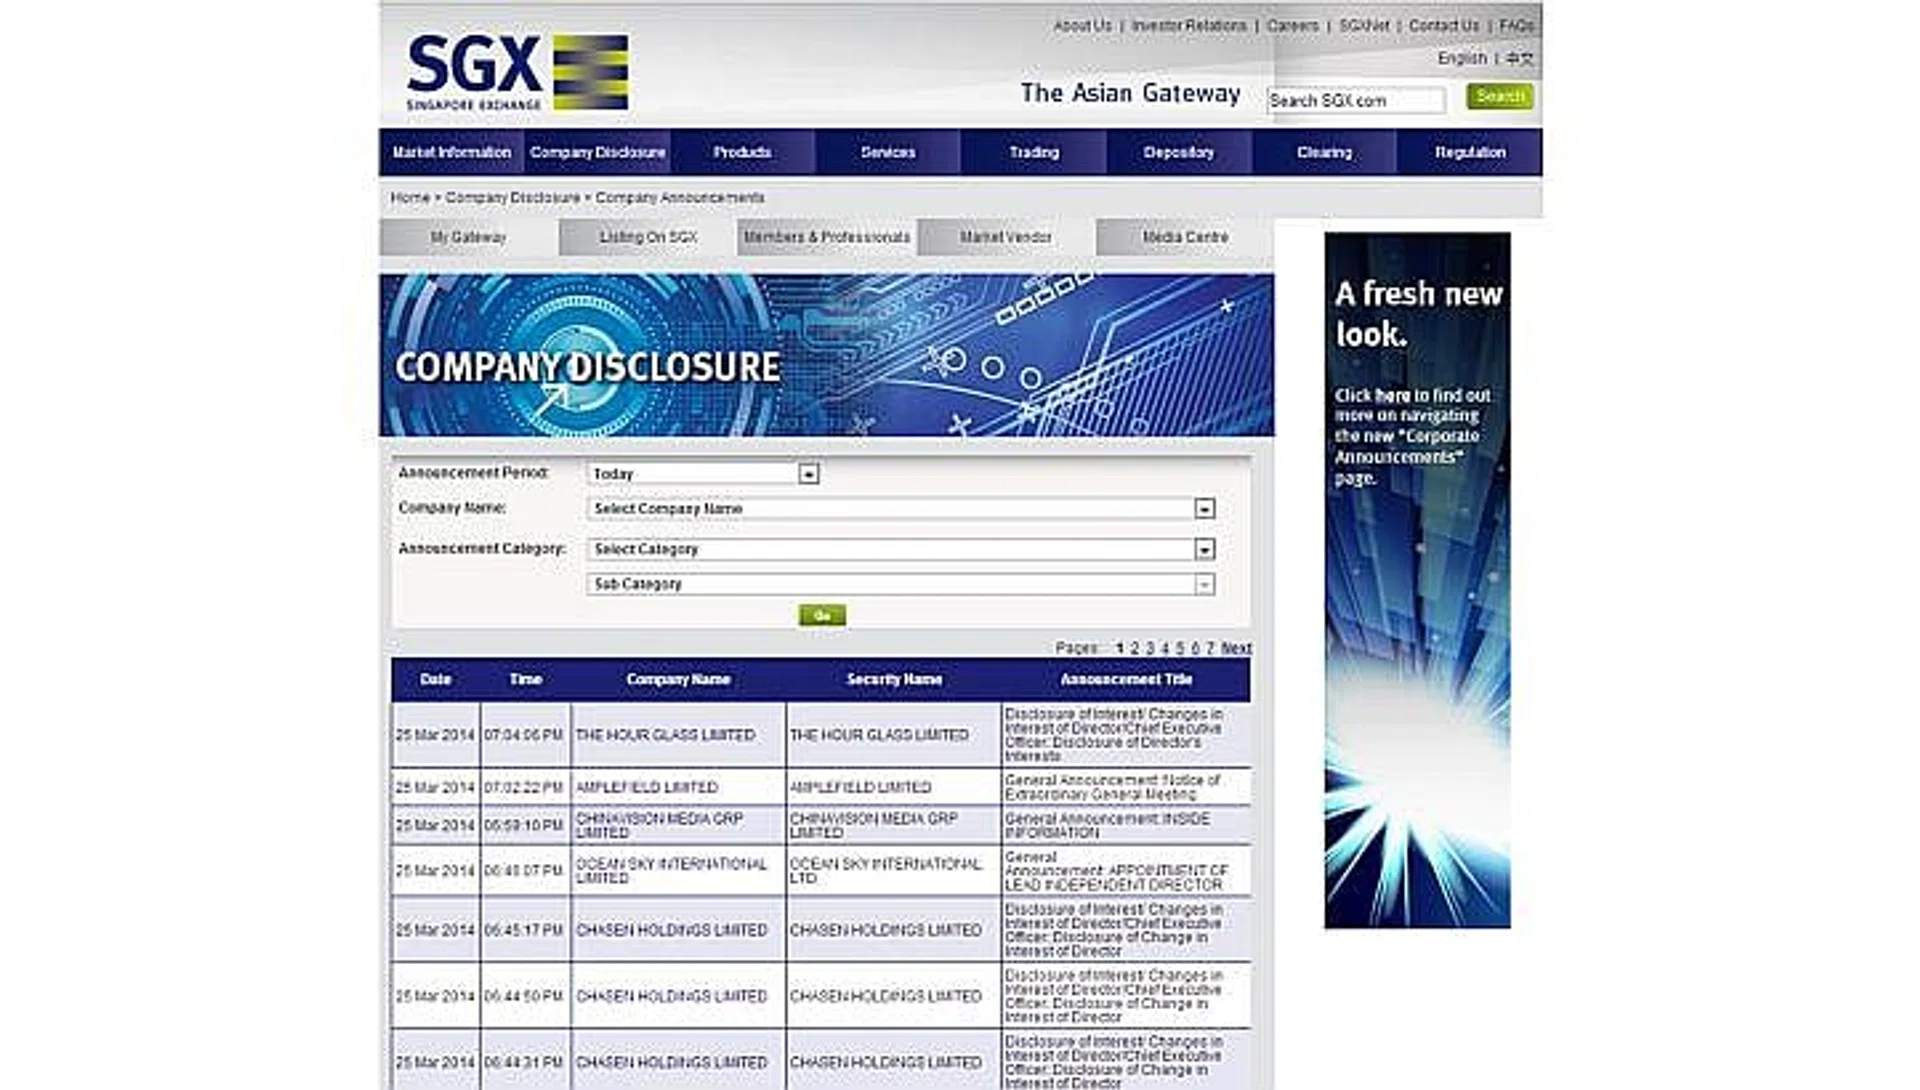Click the Go button to filter announcements

822,615
